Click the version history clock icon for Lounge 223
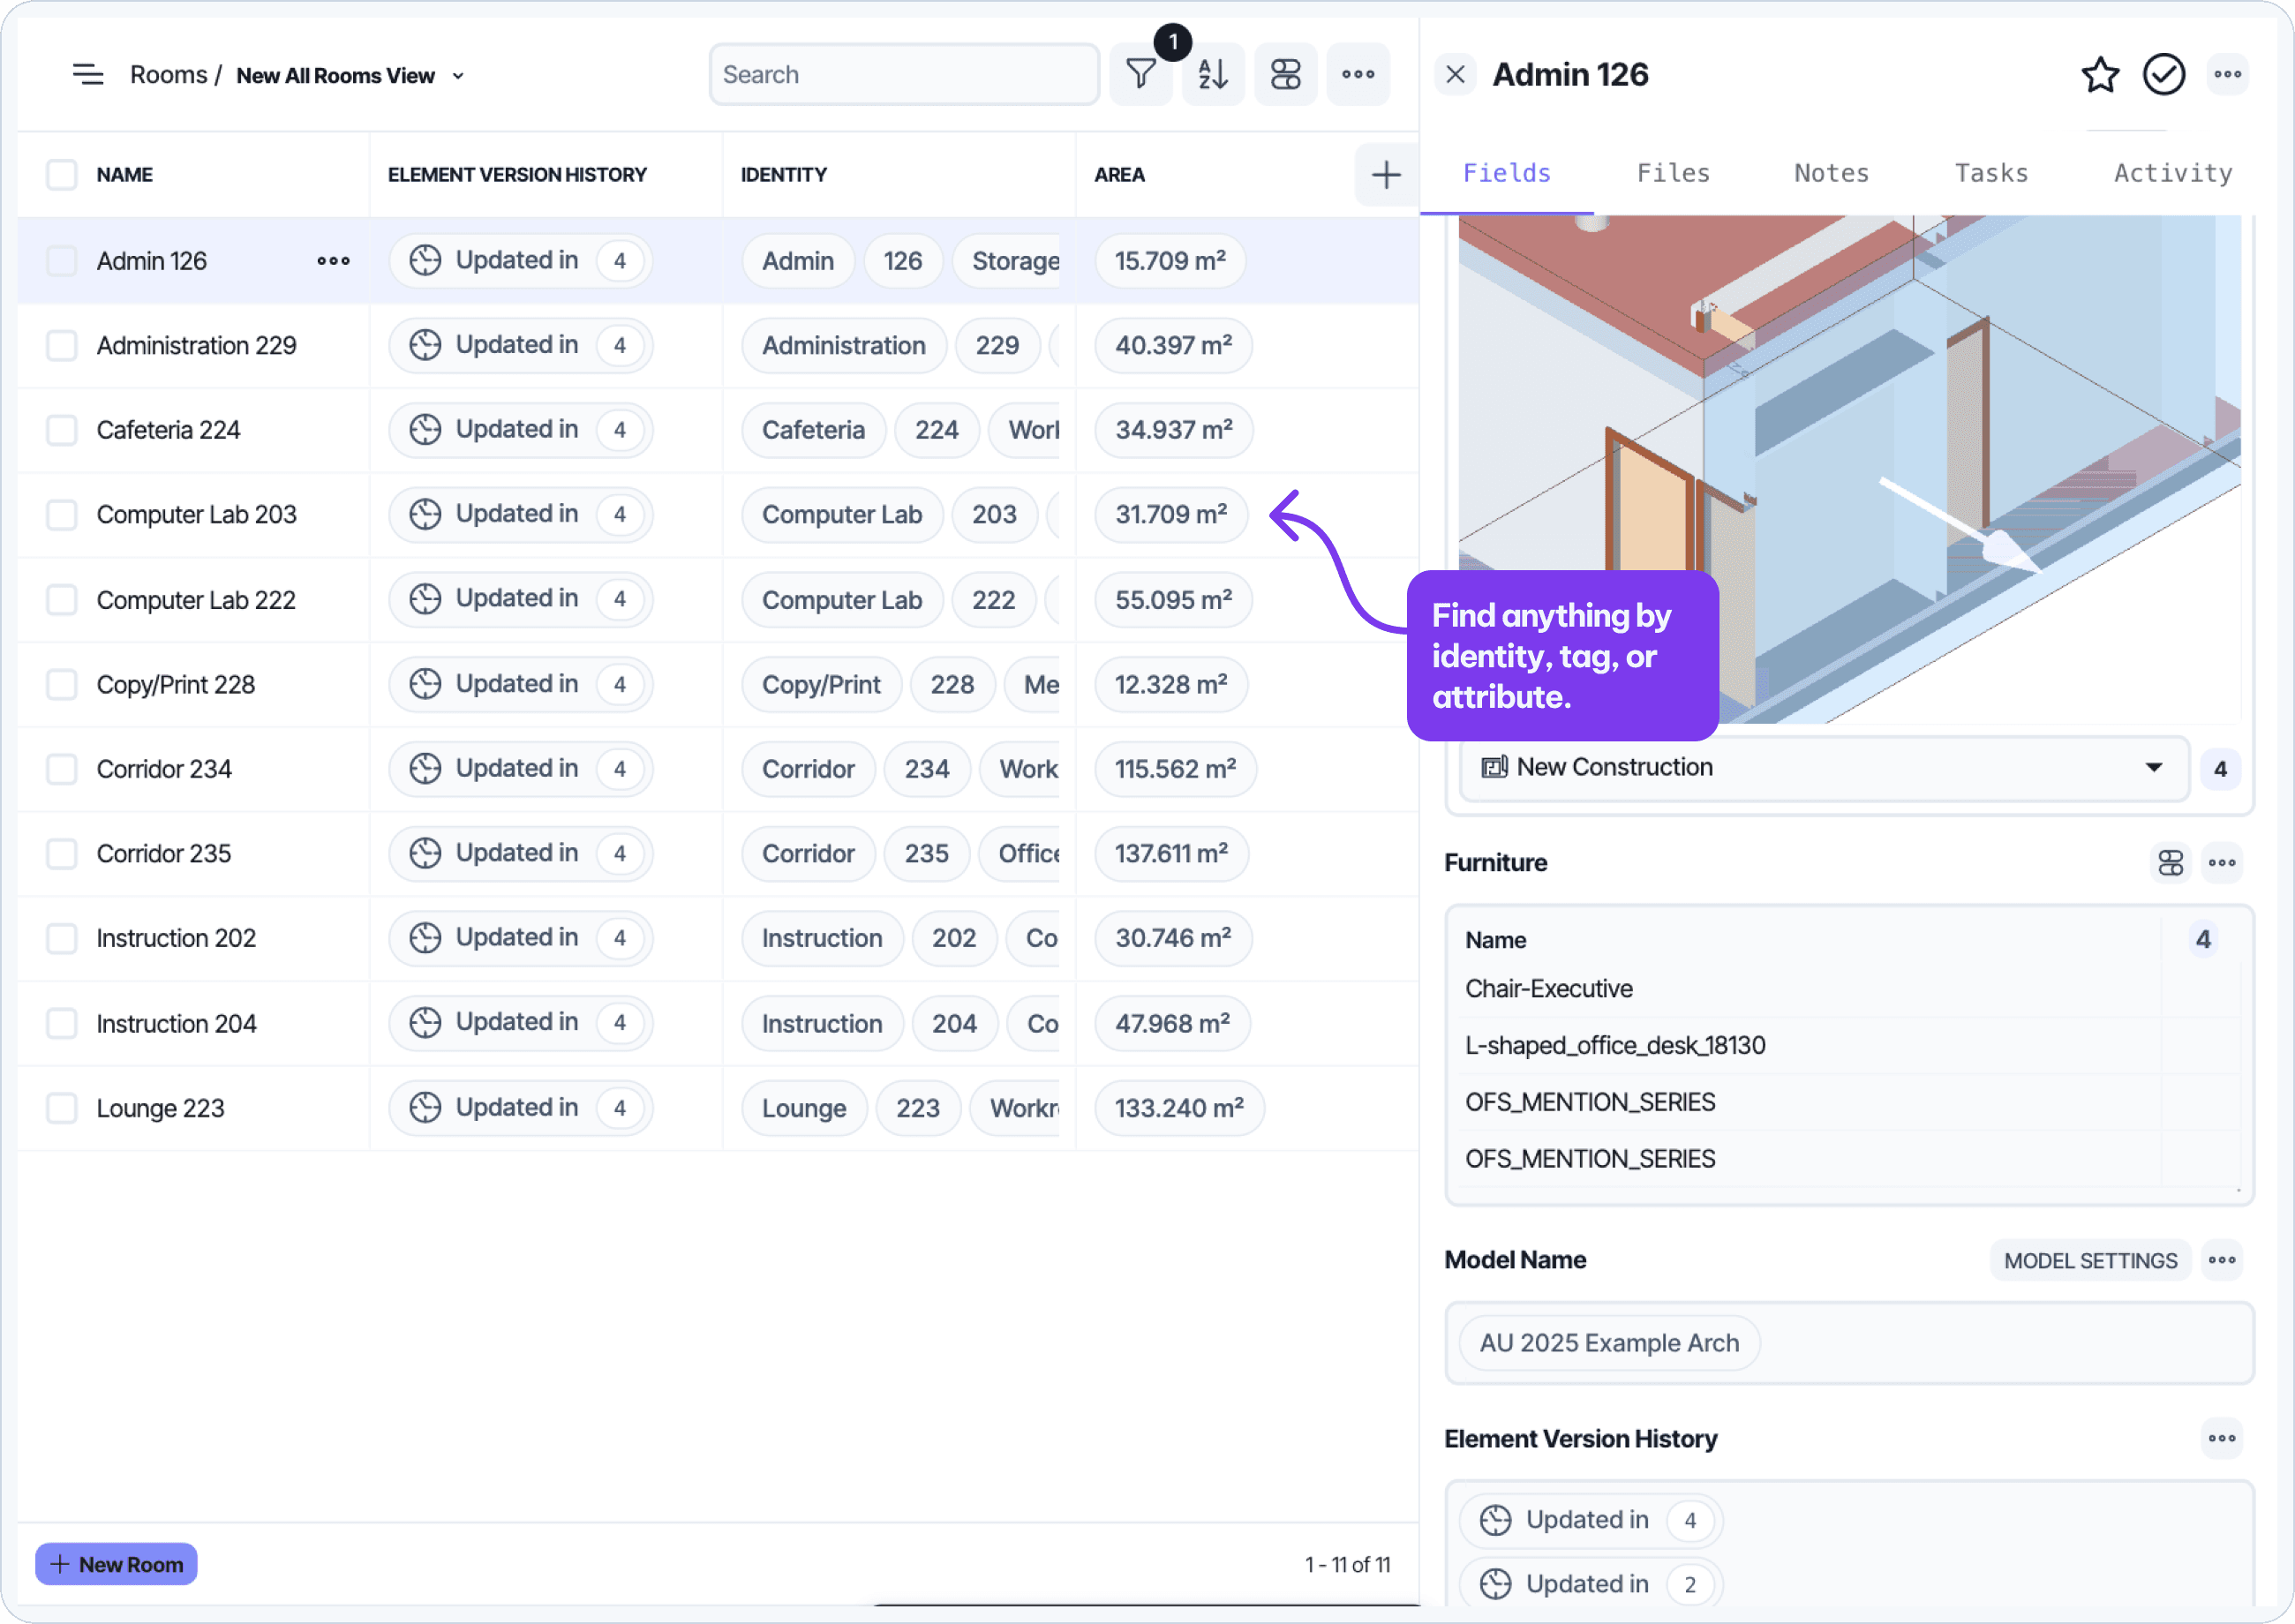The width and height of the screenshot is (2295, 1624). tap(425, 1107)
